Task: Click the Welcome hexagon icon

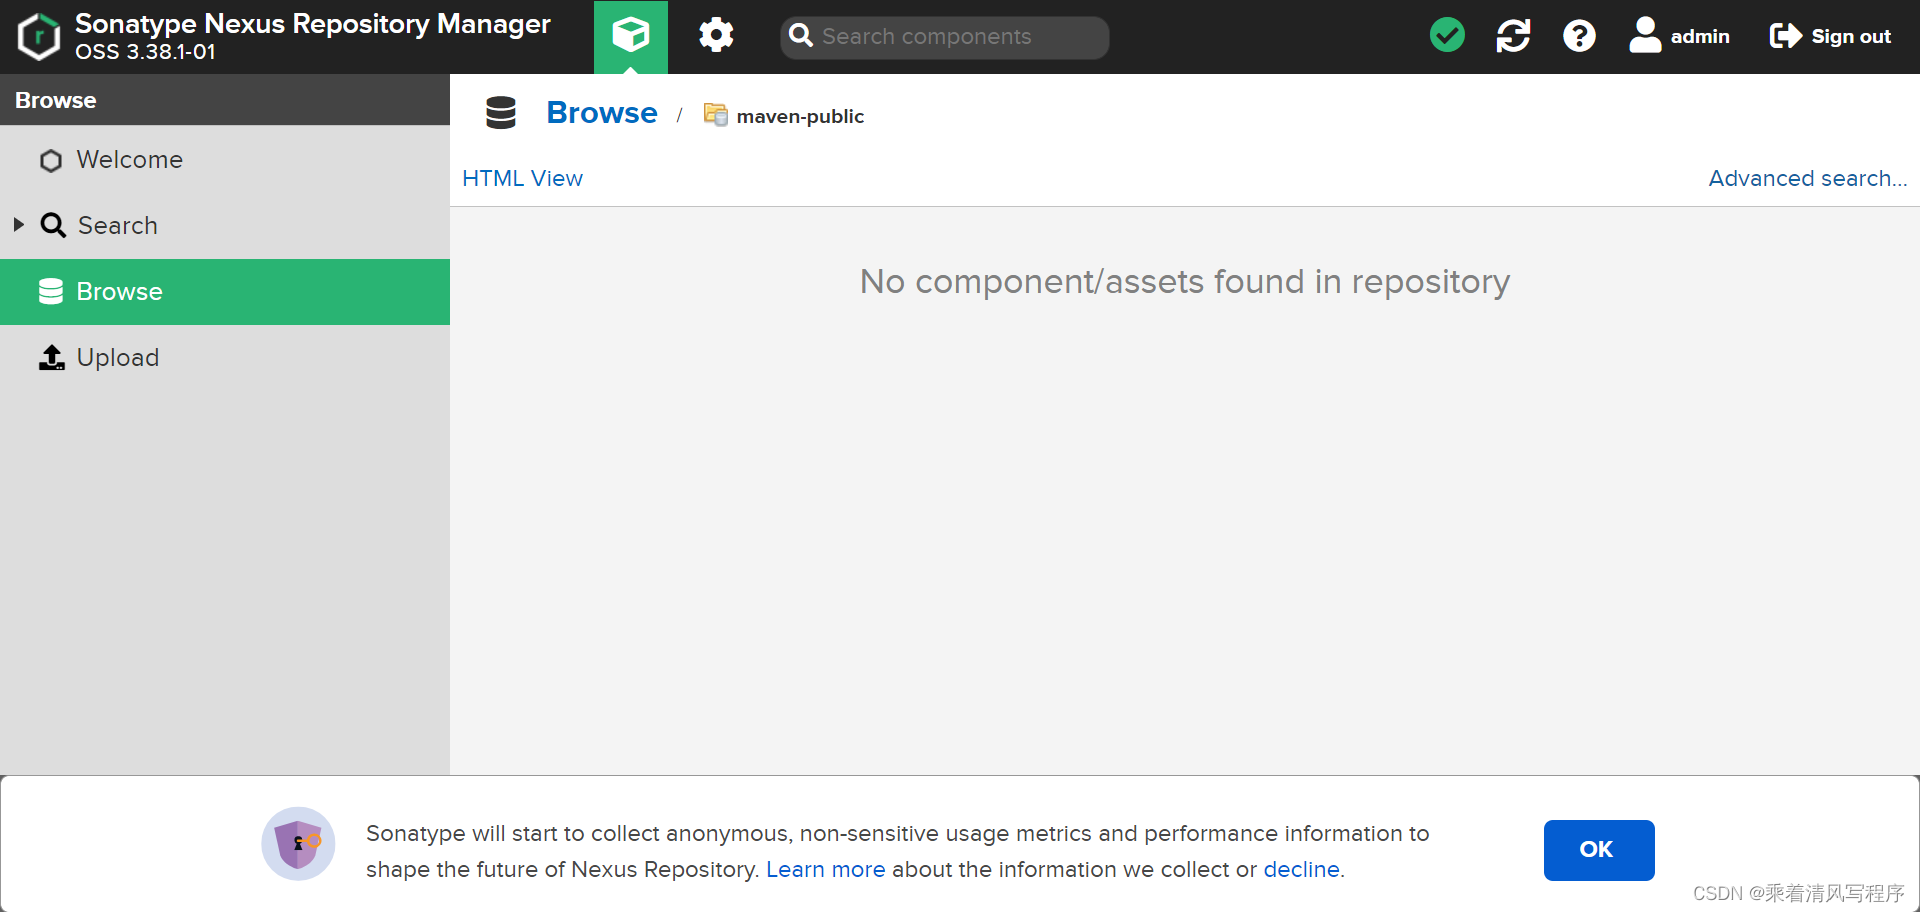Action: tap(51, 161)
